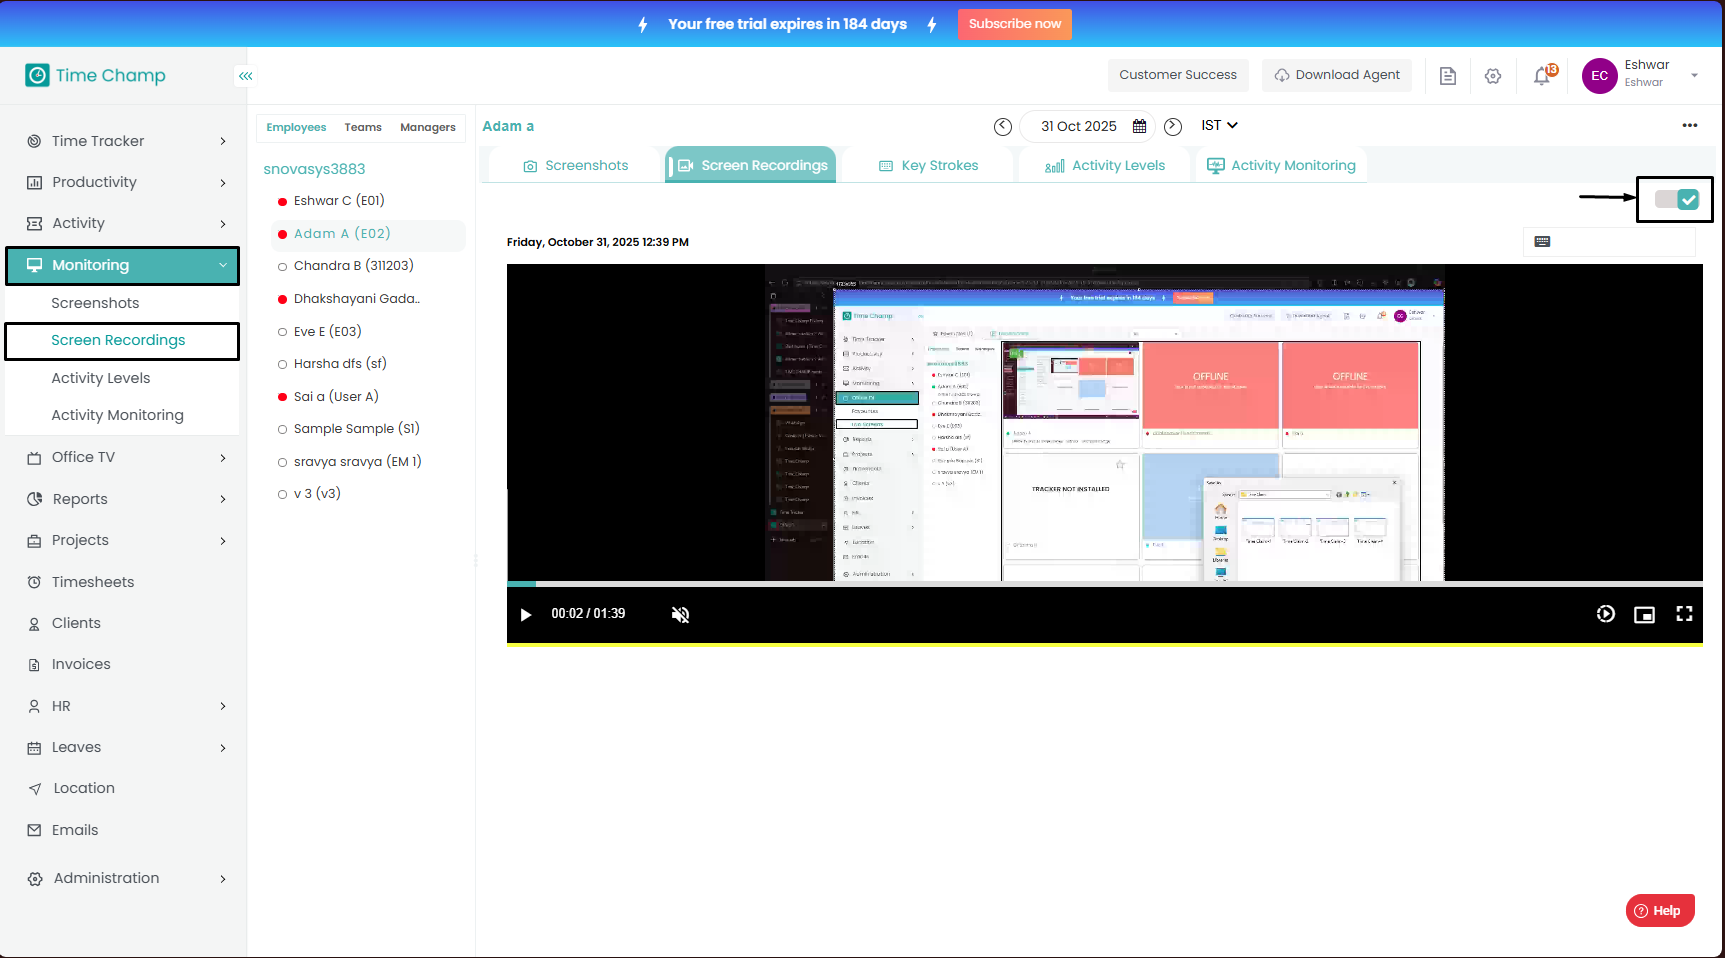
Task: Open the settings gear in the header
Action: tap(1493, 76)
